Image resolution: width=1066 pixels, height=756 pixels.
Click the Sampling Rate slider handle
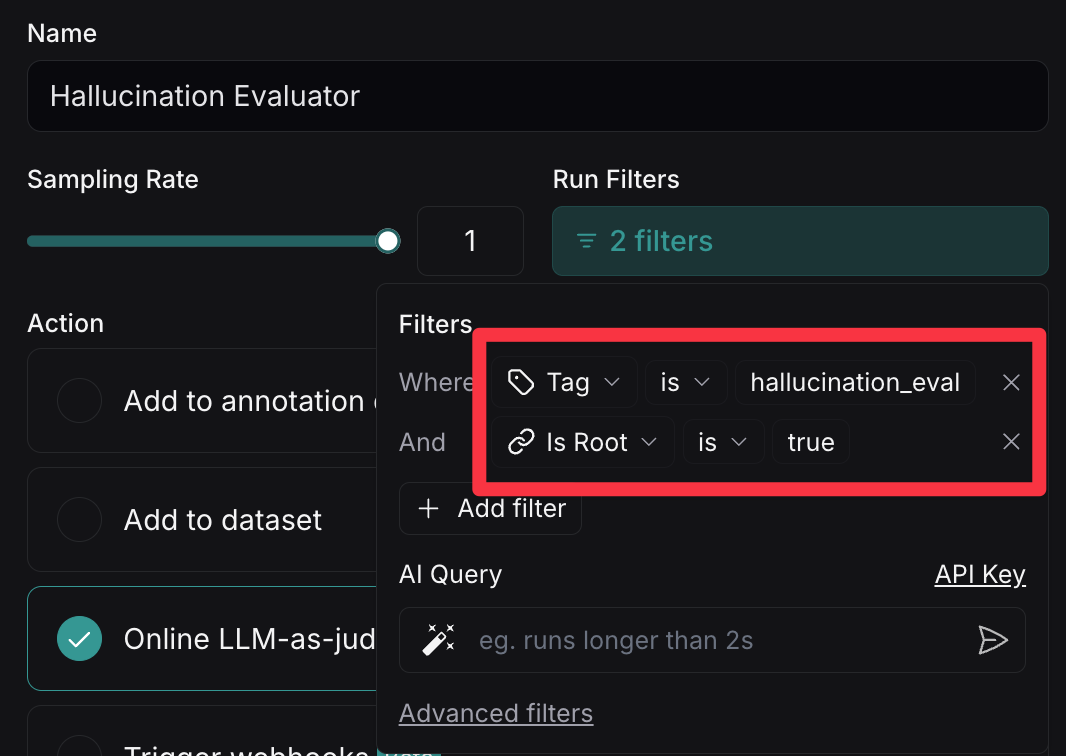click(388, 241)
